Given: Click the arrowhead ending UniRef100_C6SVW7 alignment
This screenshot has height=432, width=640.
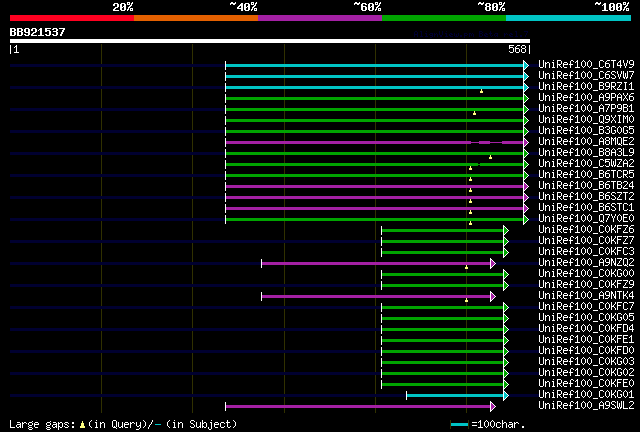Looking at the screenshot, I should [526, 76].
